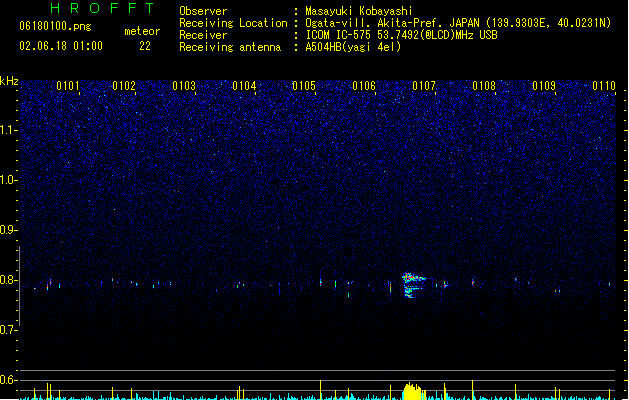Image resolution: width=629 pixels, height=400 pixels.
Task: Click the 0103 time marker
Action: point(184,86)
